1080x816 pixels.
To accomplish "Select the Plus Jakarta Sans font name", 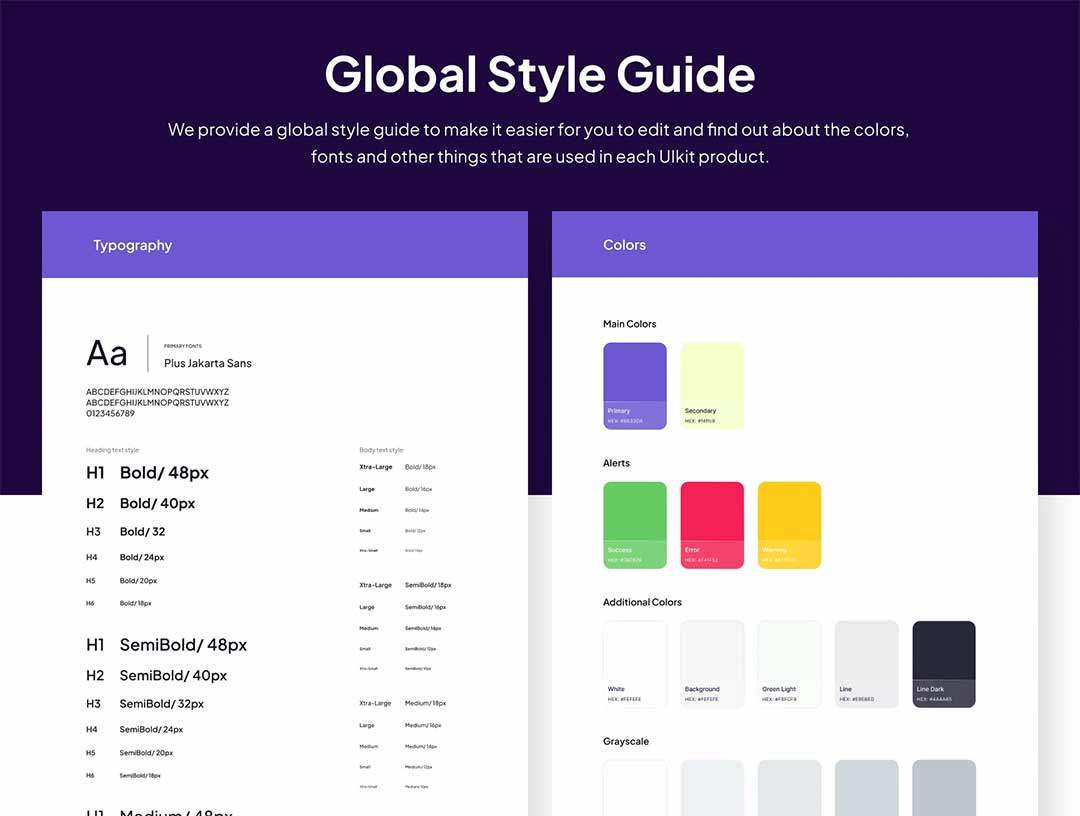I will coord(208,363).
